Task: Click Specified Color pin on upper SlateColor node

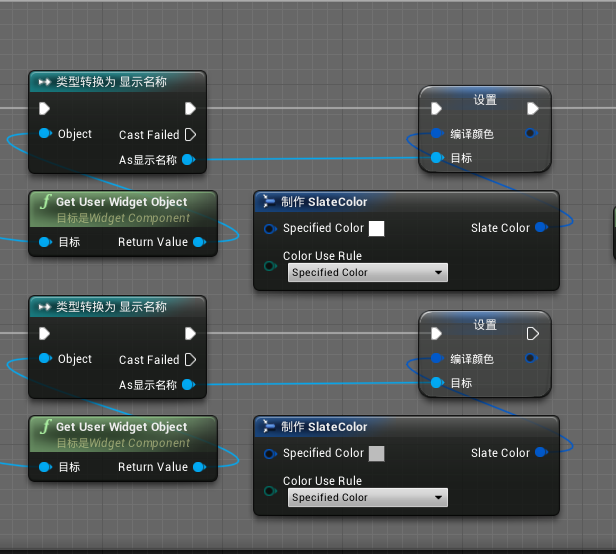Action: click(270, 229)
